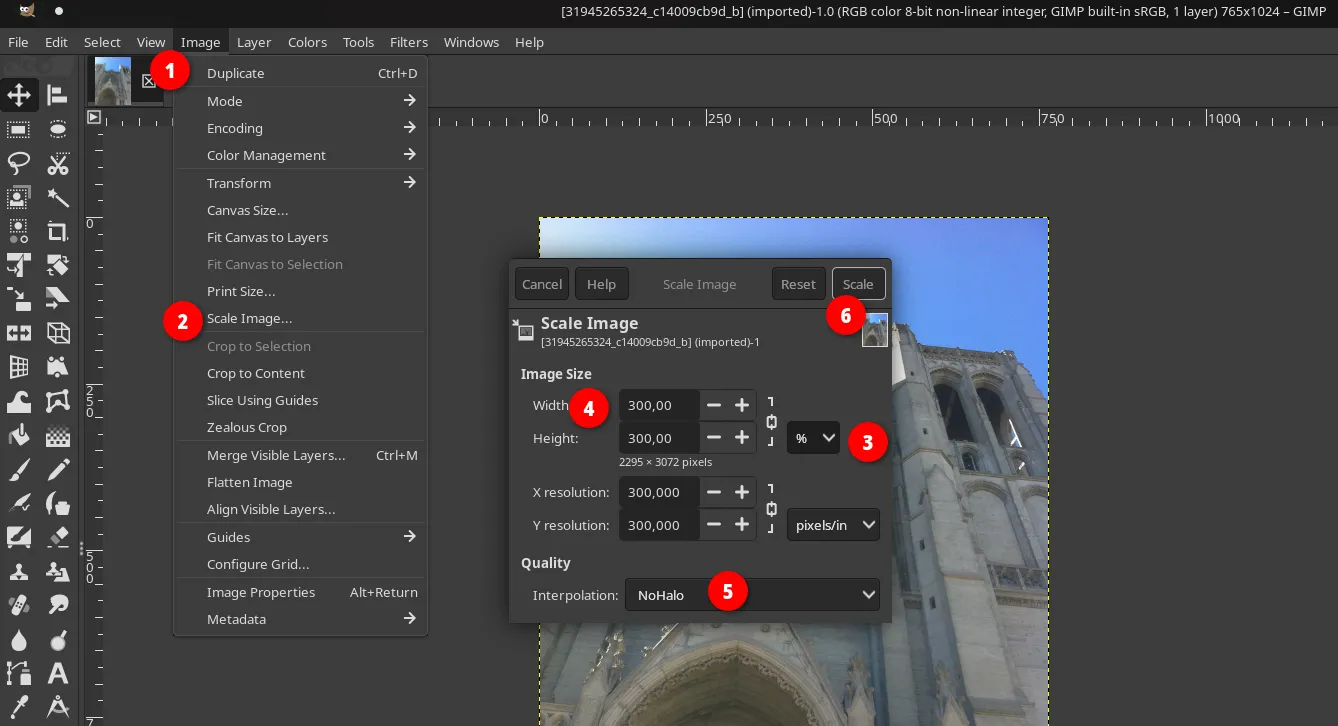Choose Flatten Image menu entry

pos(300,482)
